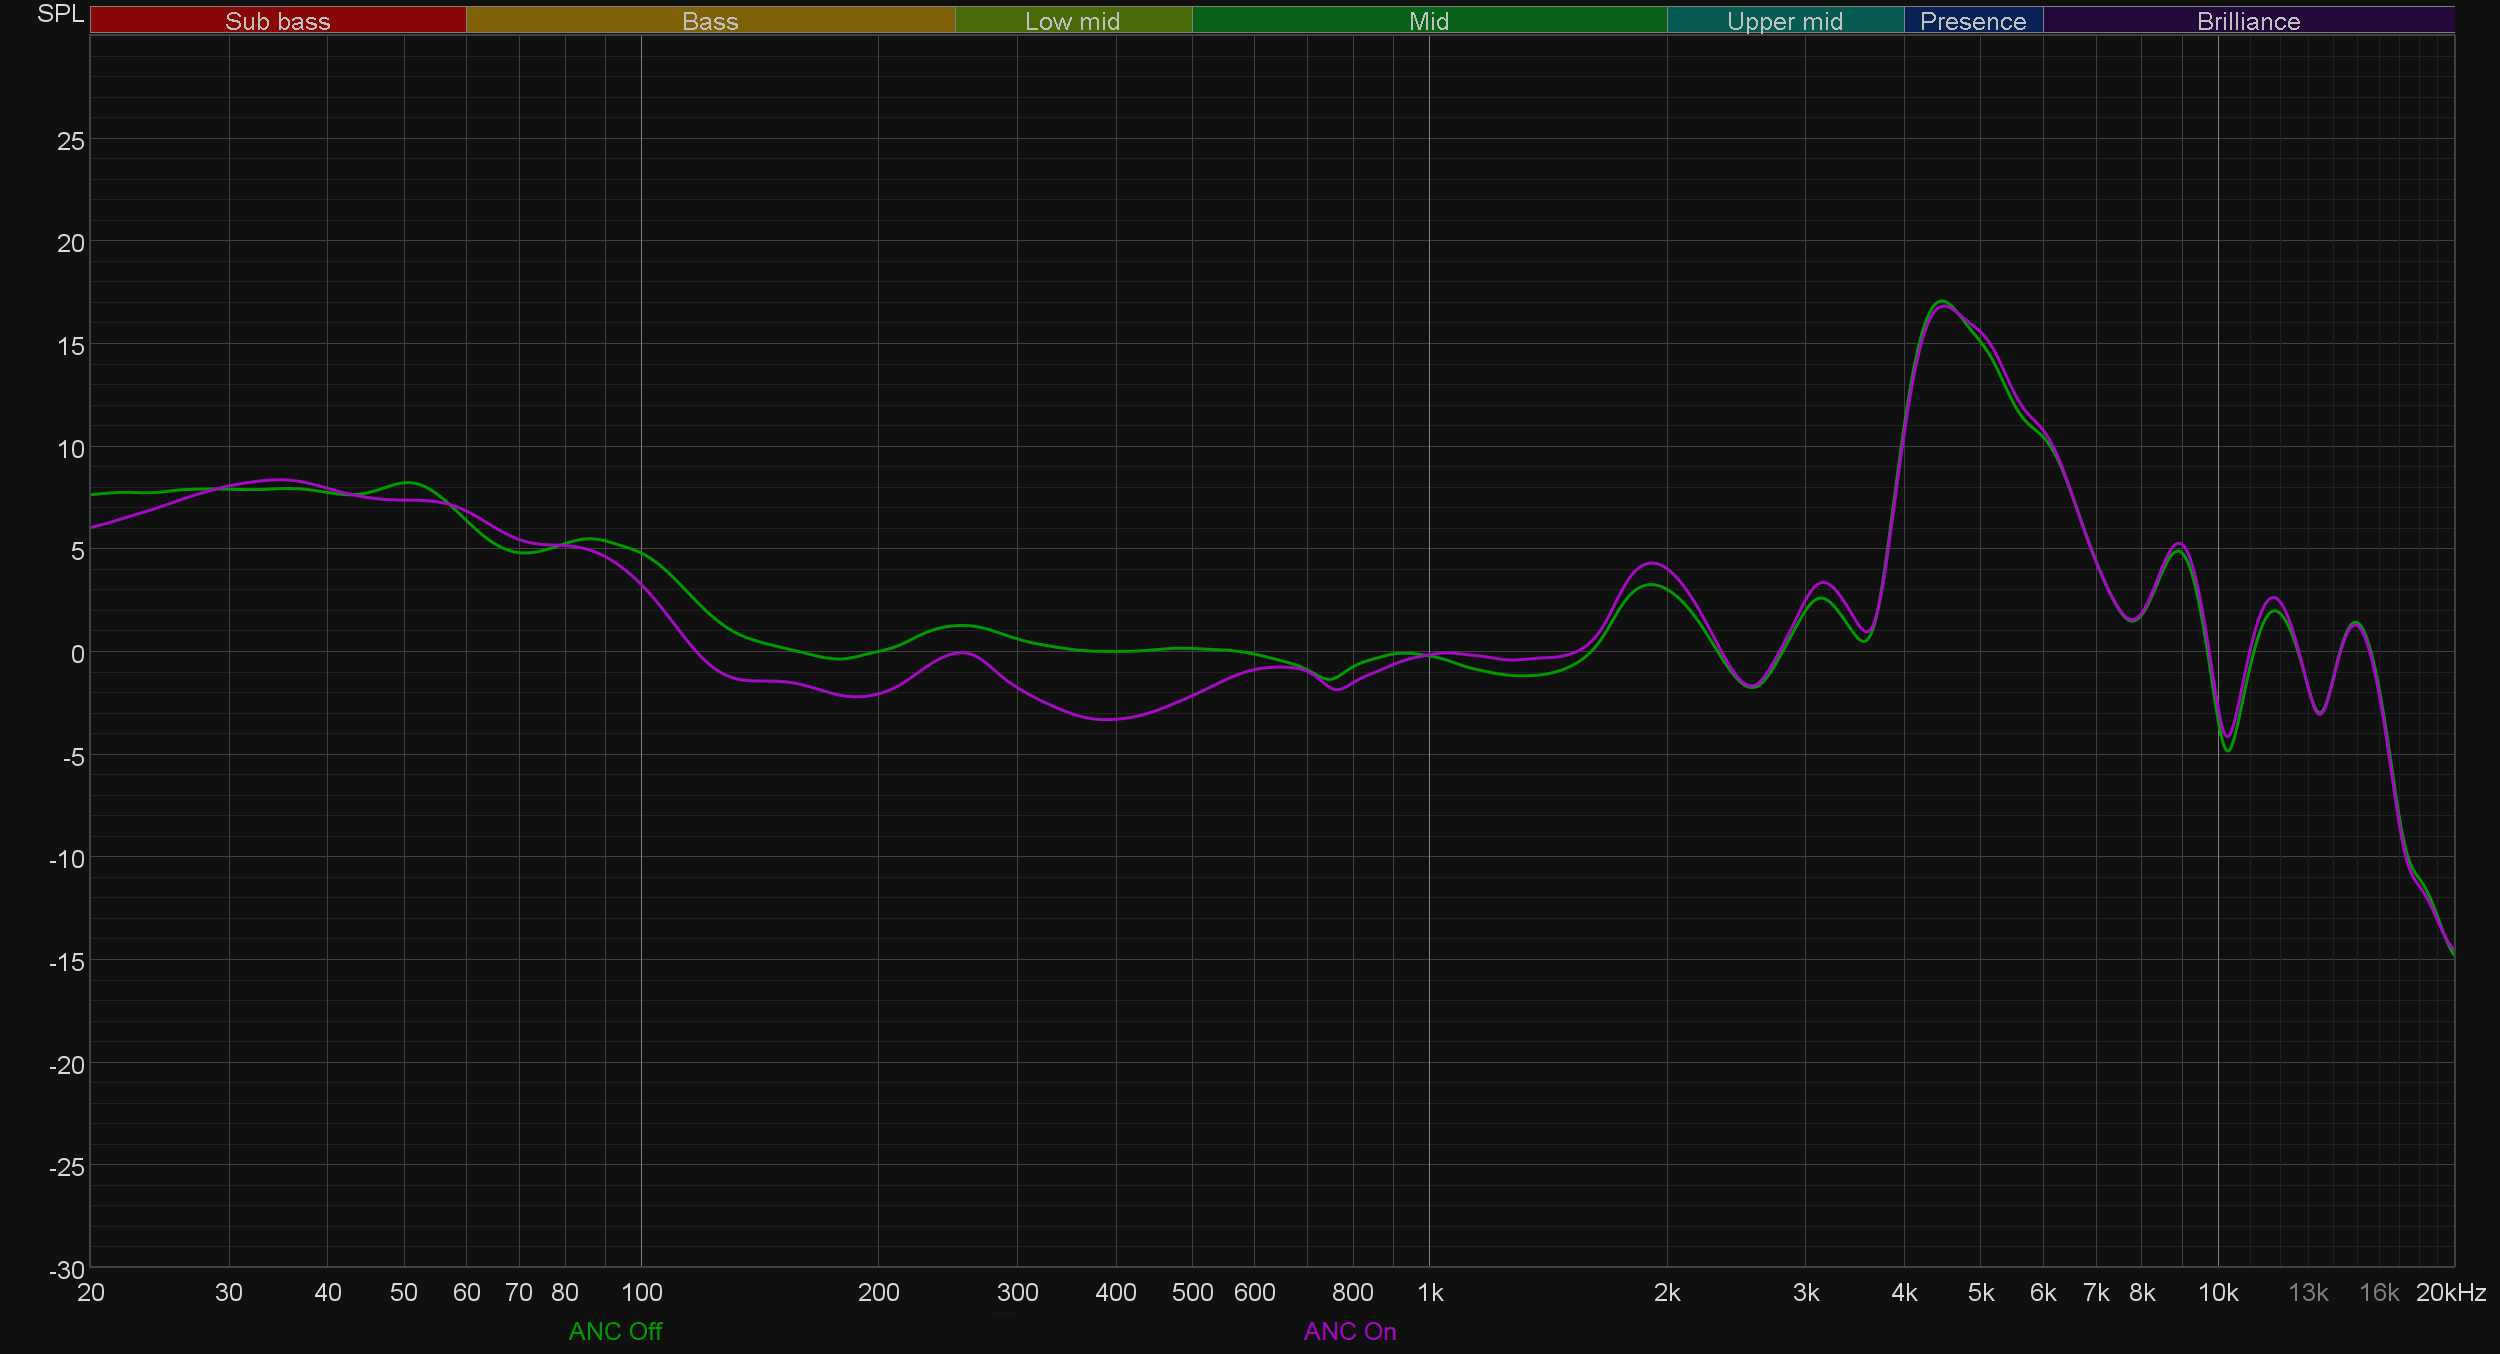Click the ANC Off legend label
Screen dimensions: 2500x1354
tap(615, 1331)
